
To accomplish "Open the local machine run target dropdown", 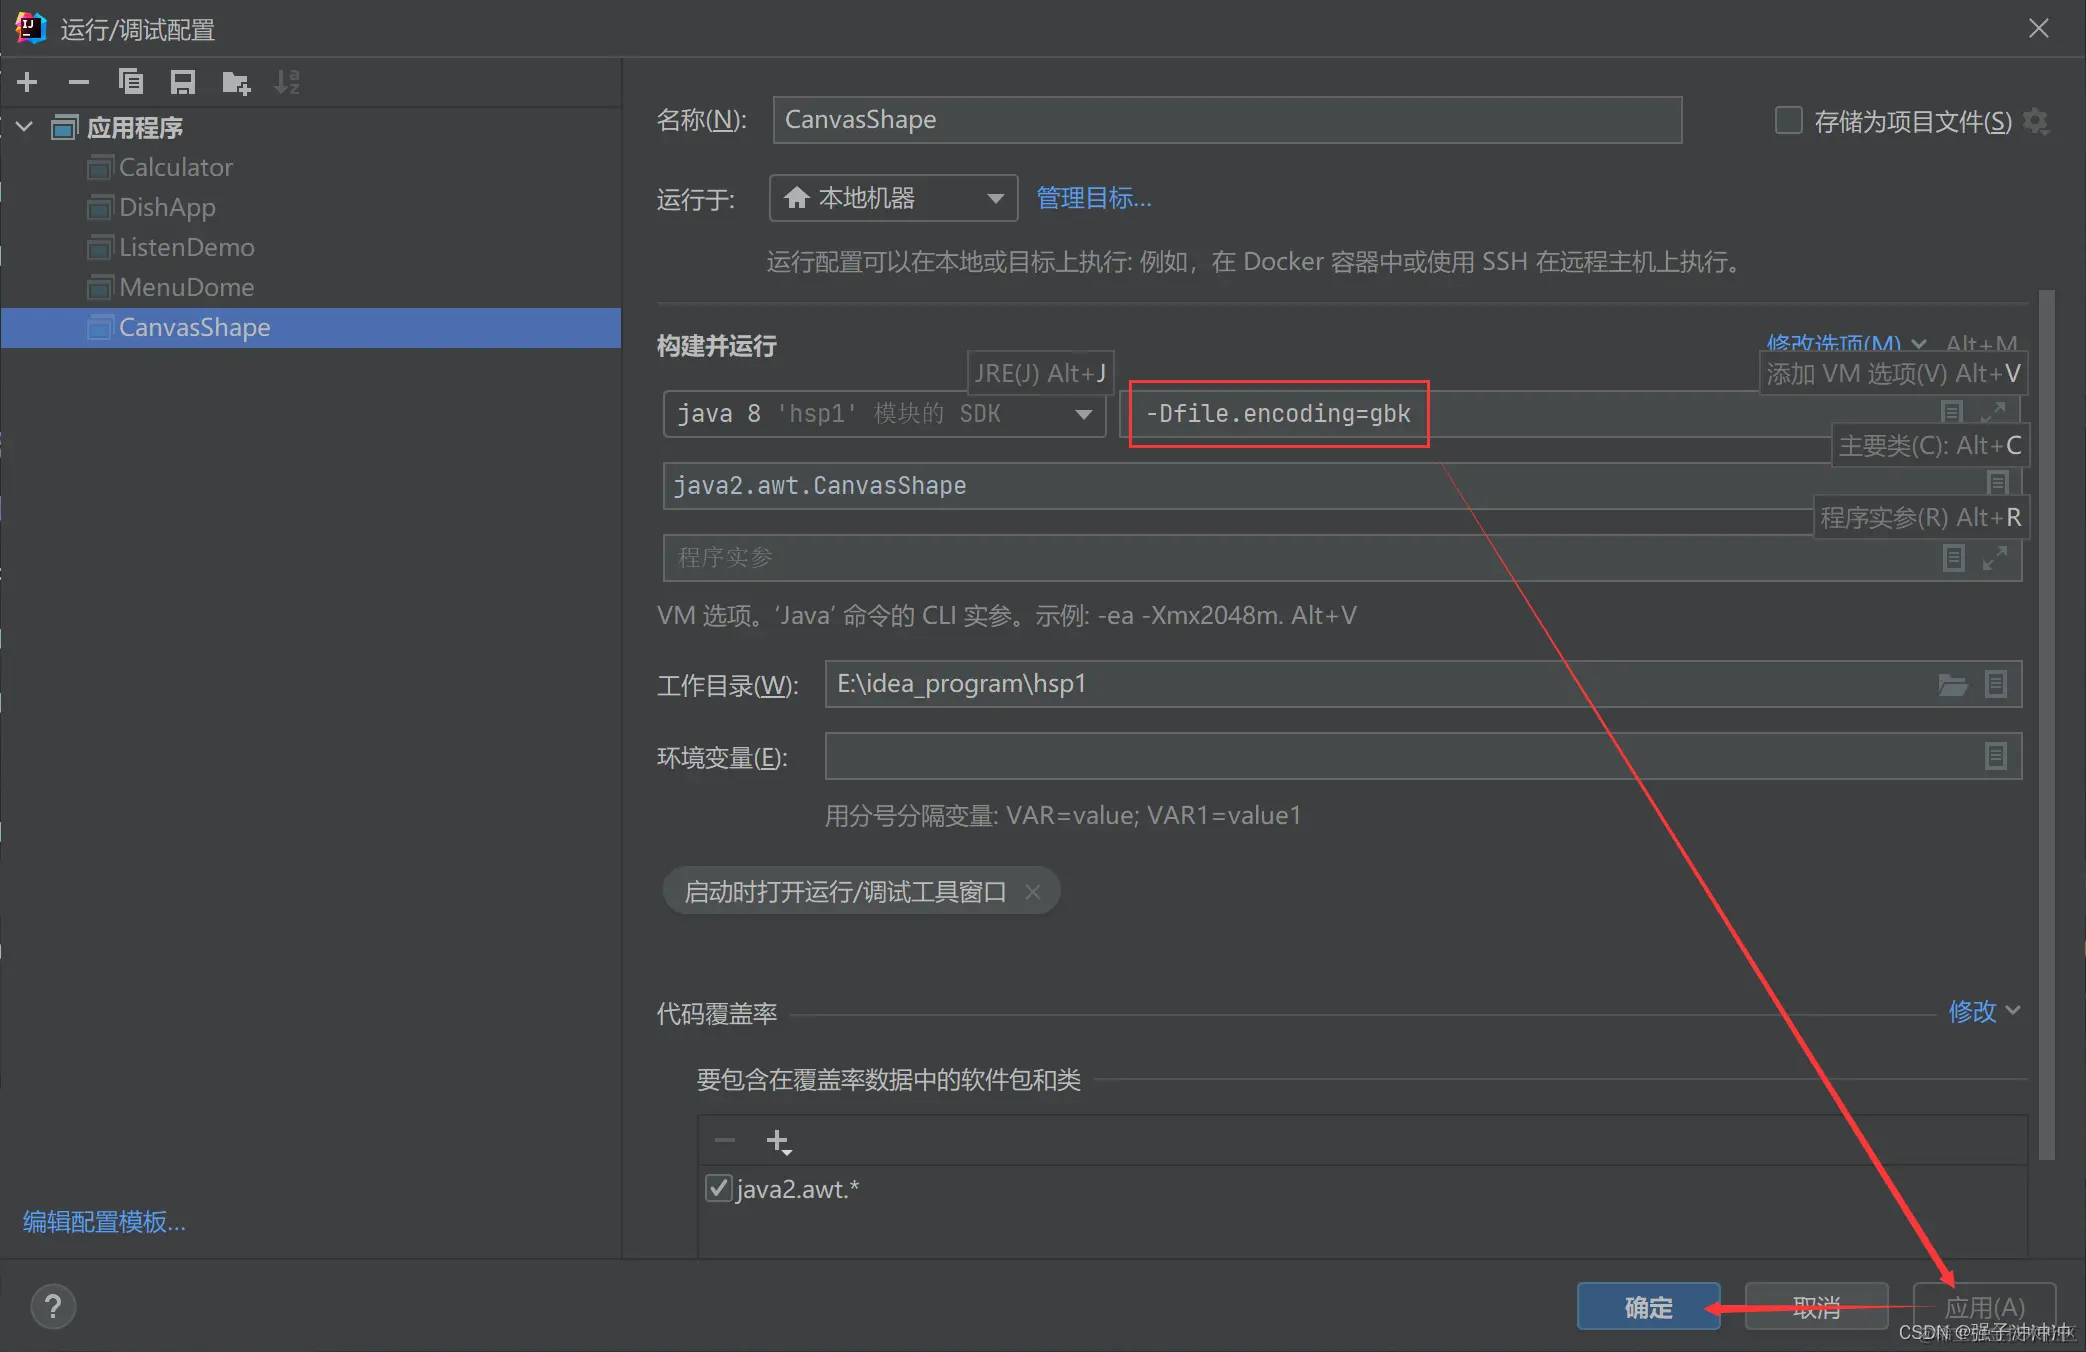I will point(893,198).
